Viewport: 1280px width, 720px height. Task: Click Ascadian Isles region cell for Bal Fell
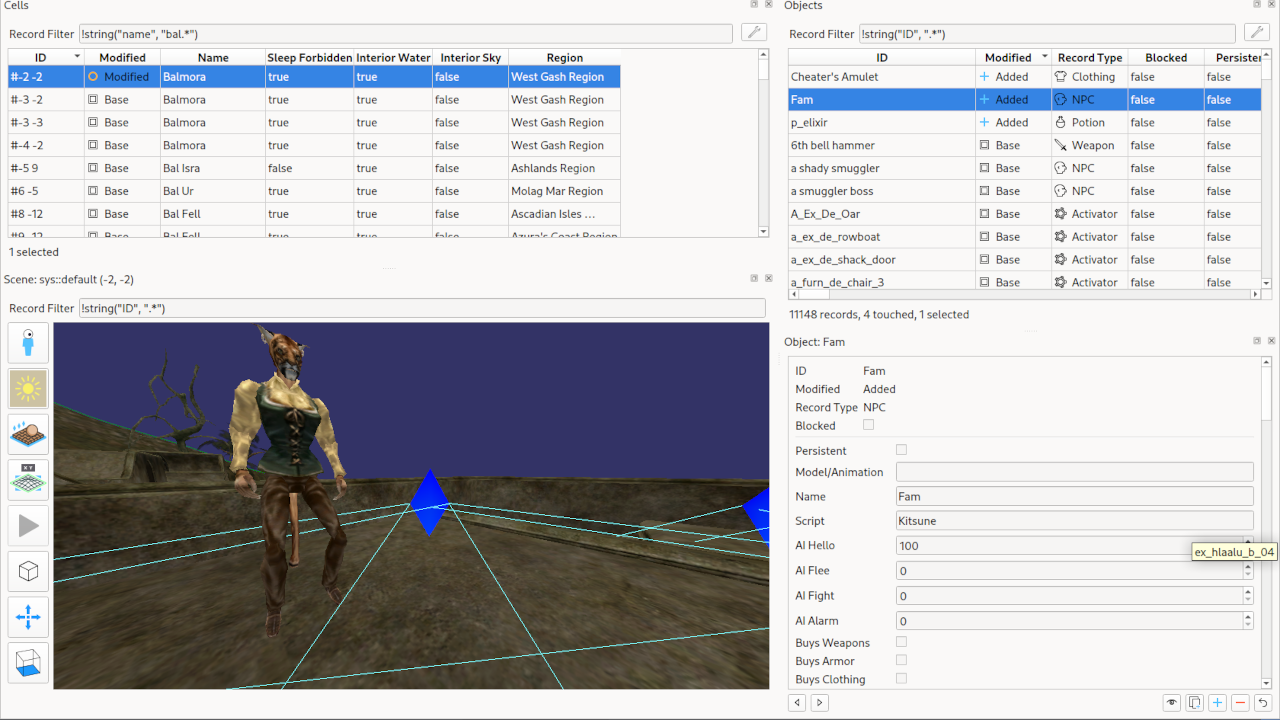(x=564, y=214)
